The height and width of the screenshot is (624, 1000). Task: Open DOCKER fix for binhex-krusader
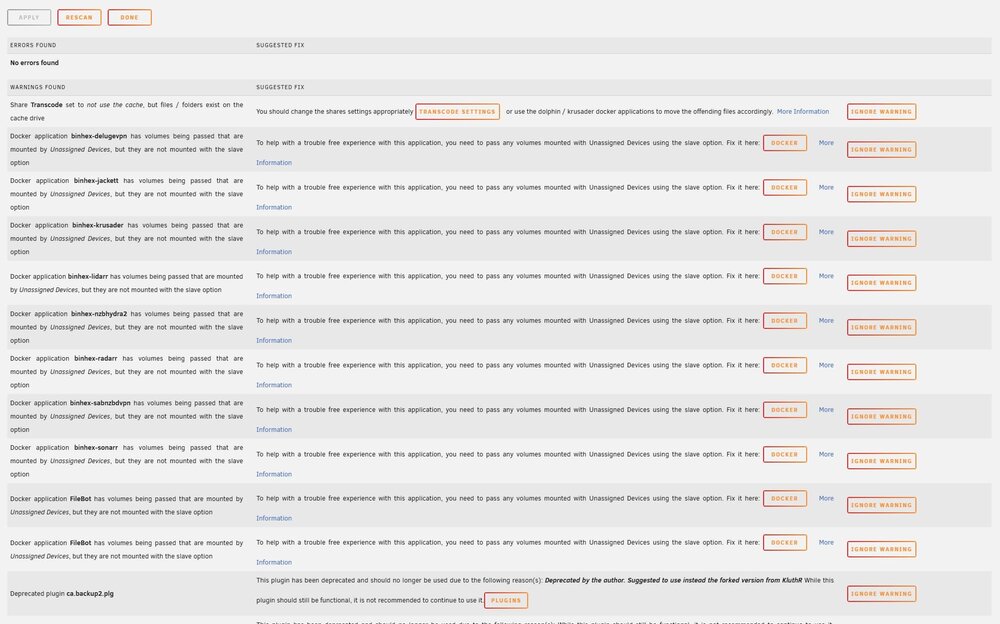pyautogui.click(x=784, y=232)
